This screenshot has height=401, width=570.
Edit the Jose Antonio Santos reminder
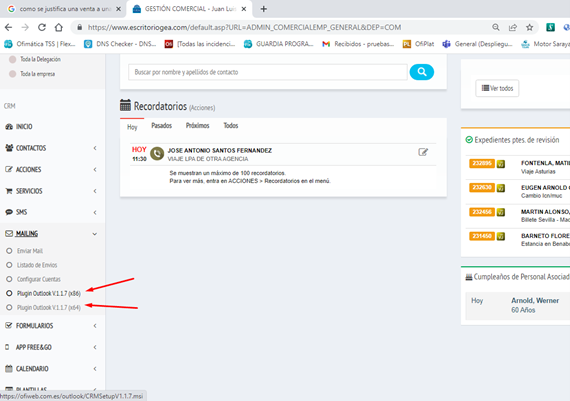pos(423,152)
